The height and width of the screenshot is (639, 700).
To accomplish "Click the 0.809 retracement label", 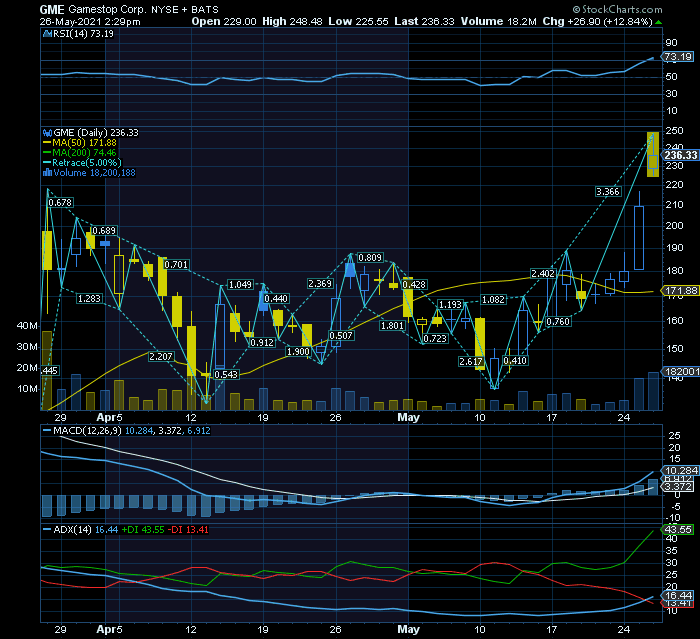I will pyautogui.click(x=370, y=257).
